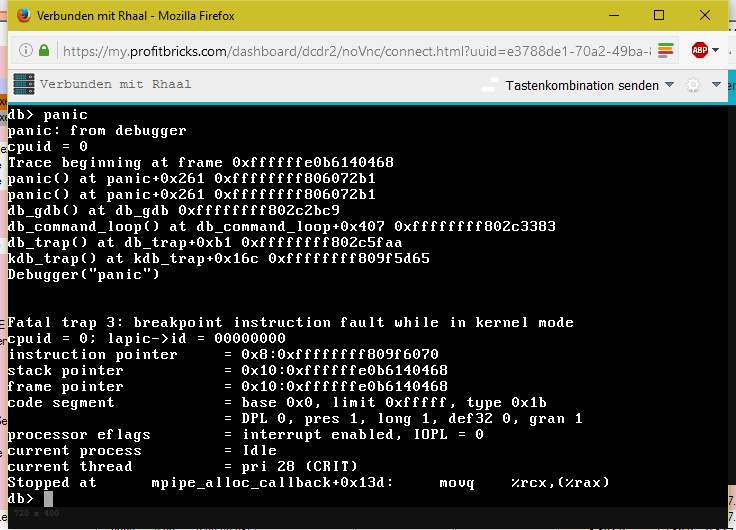Click the server rack icon in noVNC toolbar
The width and height of the screenshot is (736, 530).
[x=22, y=85]
